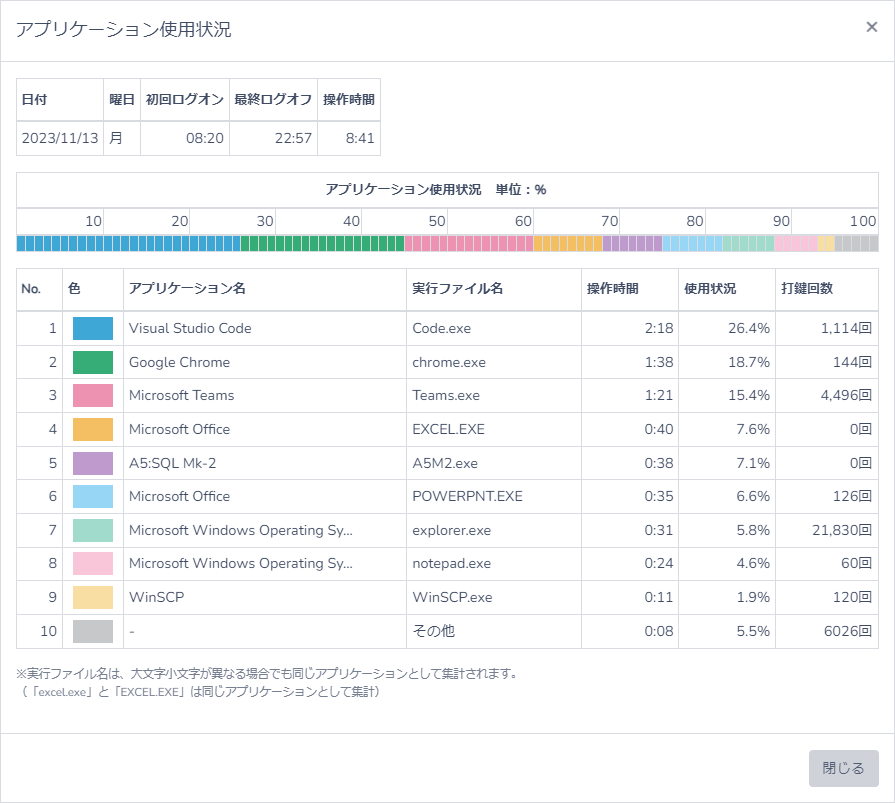Viewport: 895px width, 803px height.
Task: Click the blue segment of usage bar
Action: 128,244
